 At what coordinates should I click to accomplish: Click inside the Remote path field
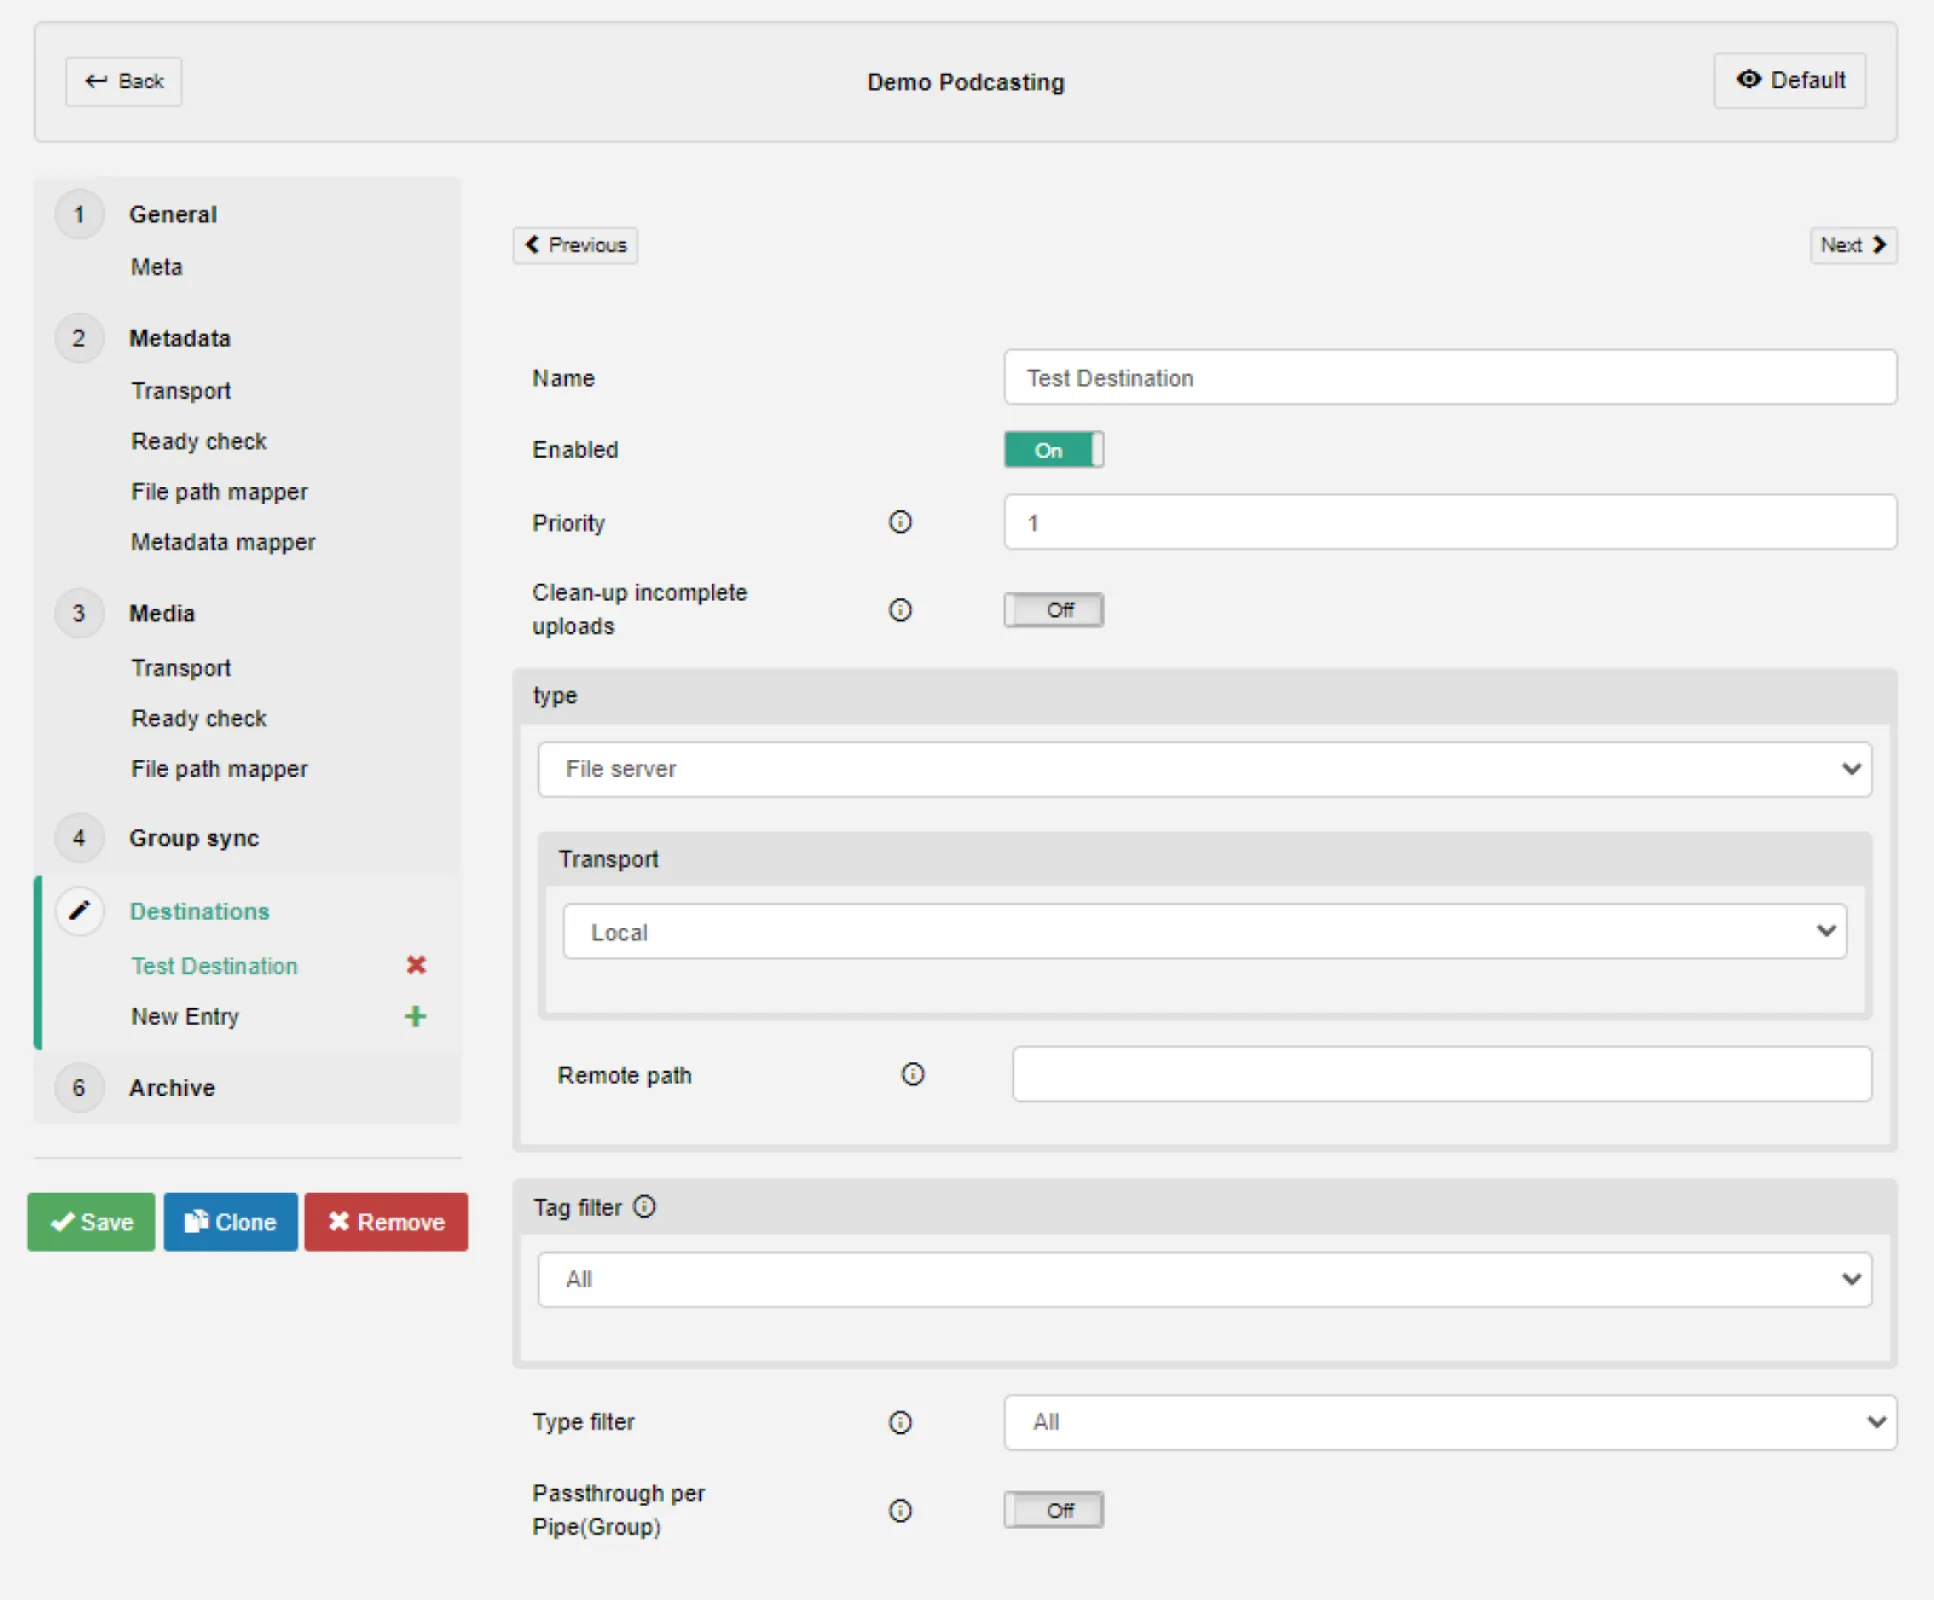click(1440, 1074)
